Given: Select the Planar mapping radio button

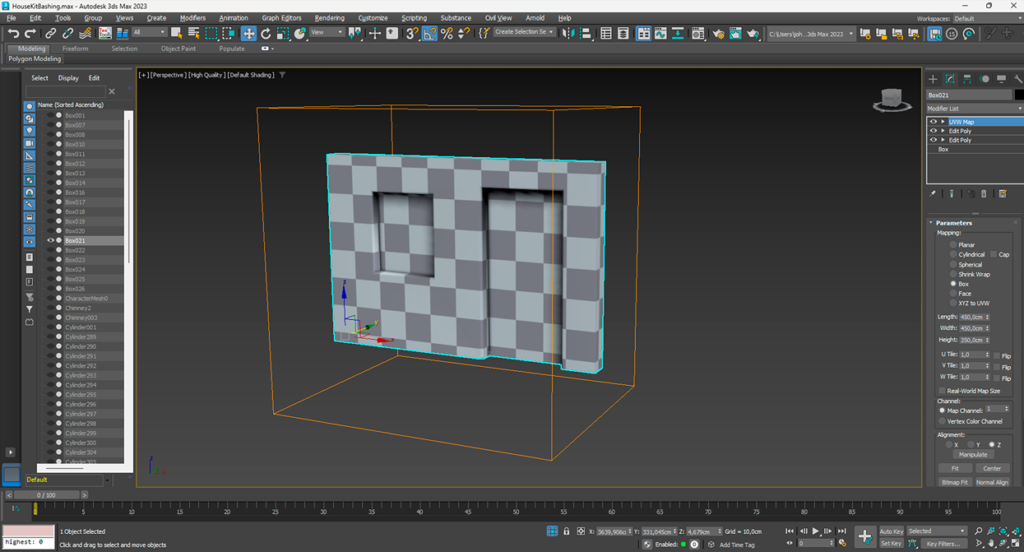Looking at the screenshot, I should tap(952, 244).
